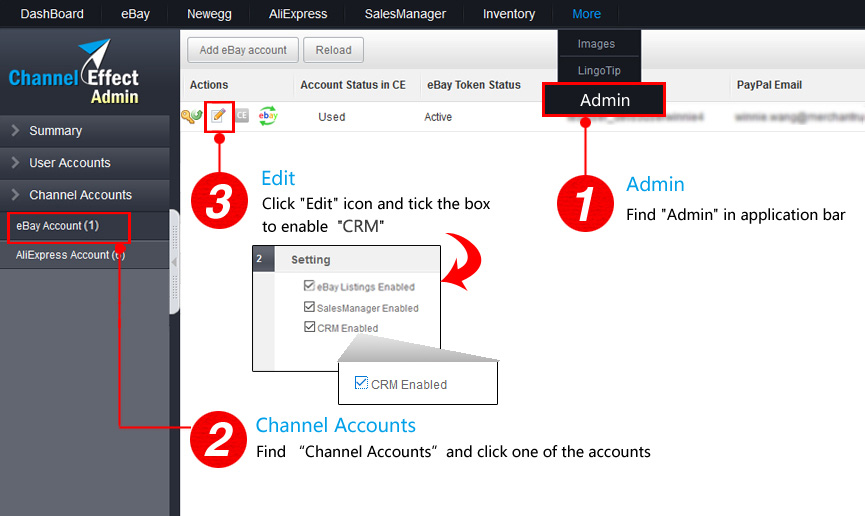Toggle CRM Enabled checkbox in Setting panel

309,327
